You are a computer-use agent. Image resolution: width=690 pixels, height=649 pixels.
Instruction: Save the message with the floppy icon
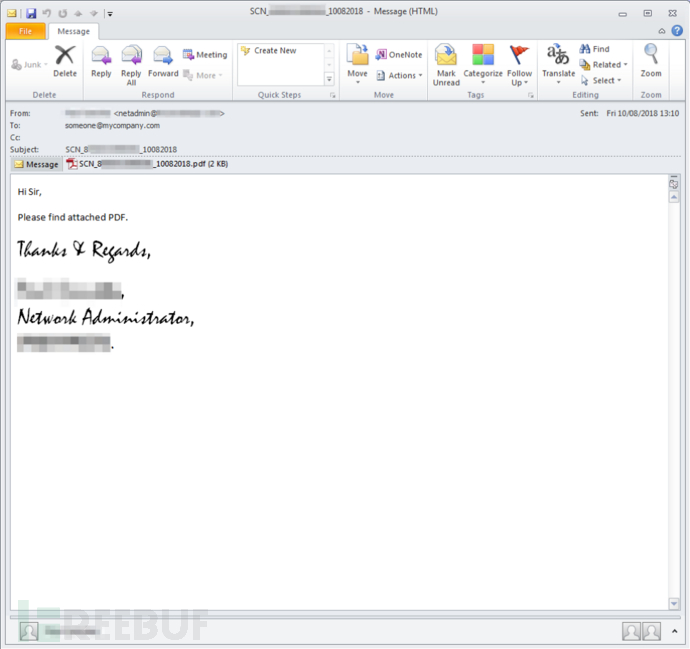[31, 13]
